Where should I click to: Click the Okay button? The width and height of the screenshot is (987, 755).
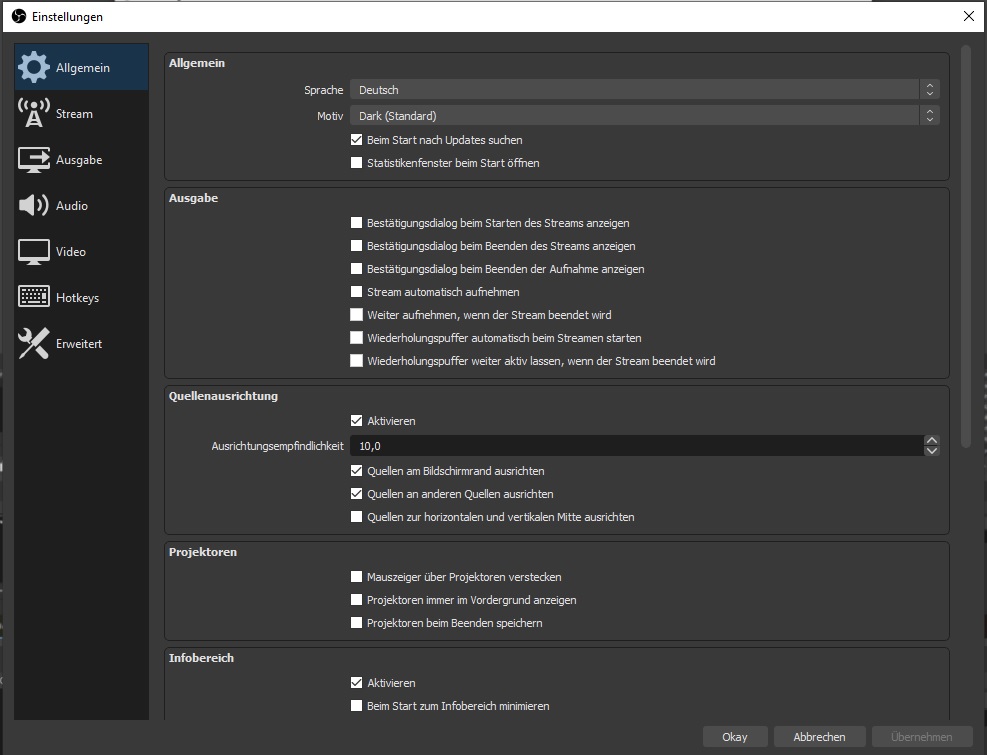coord(735,737)
